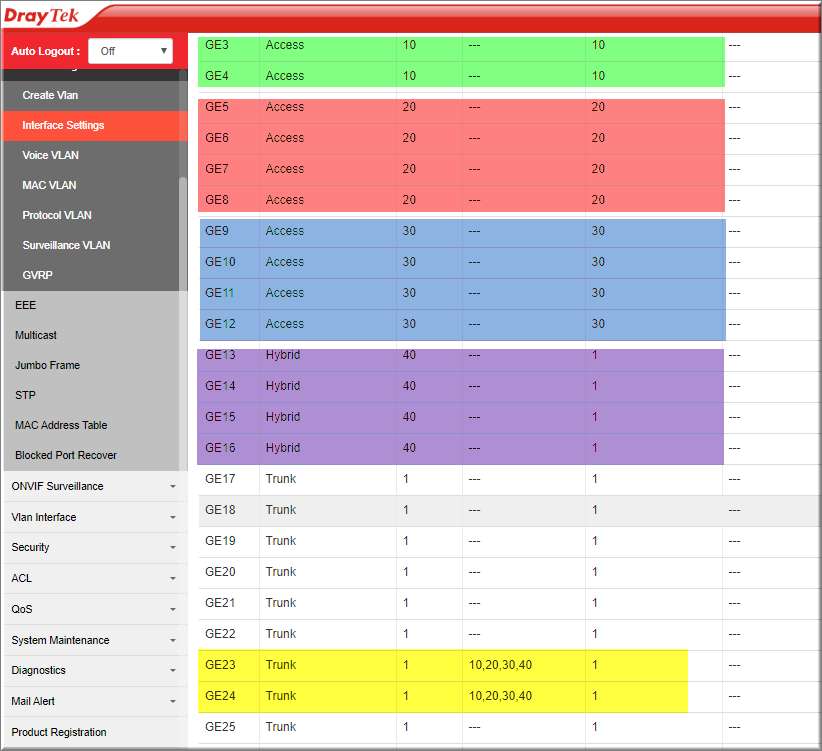This screenshot has width=822, height=751.
Task: Click Trunk mode cell in GE17 row
Action: (328, 479)
